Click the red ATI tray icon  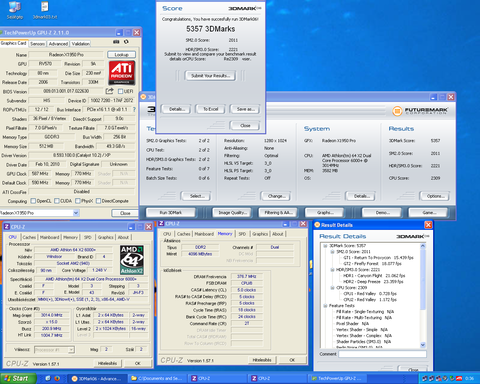(459, 378)
